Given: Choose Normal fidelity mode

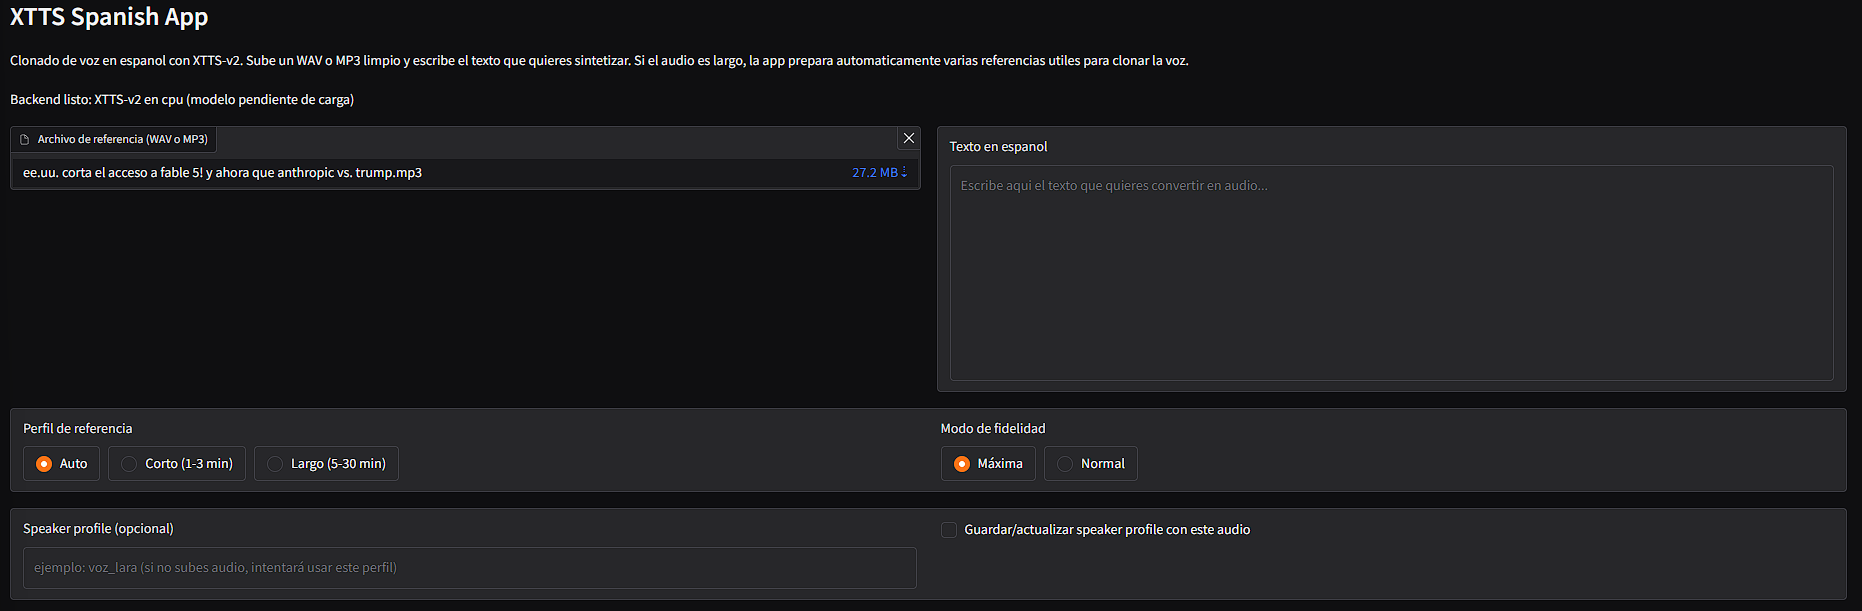Looking at the screenshot, I should pyautogui.click(x=1091, y=464).
